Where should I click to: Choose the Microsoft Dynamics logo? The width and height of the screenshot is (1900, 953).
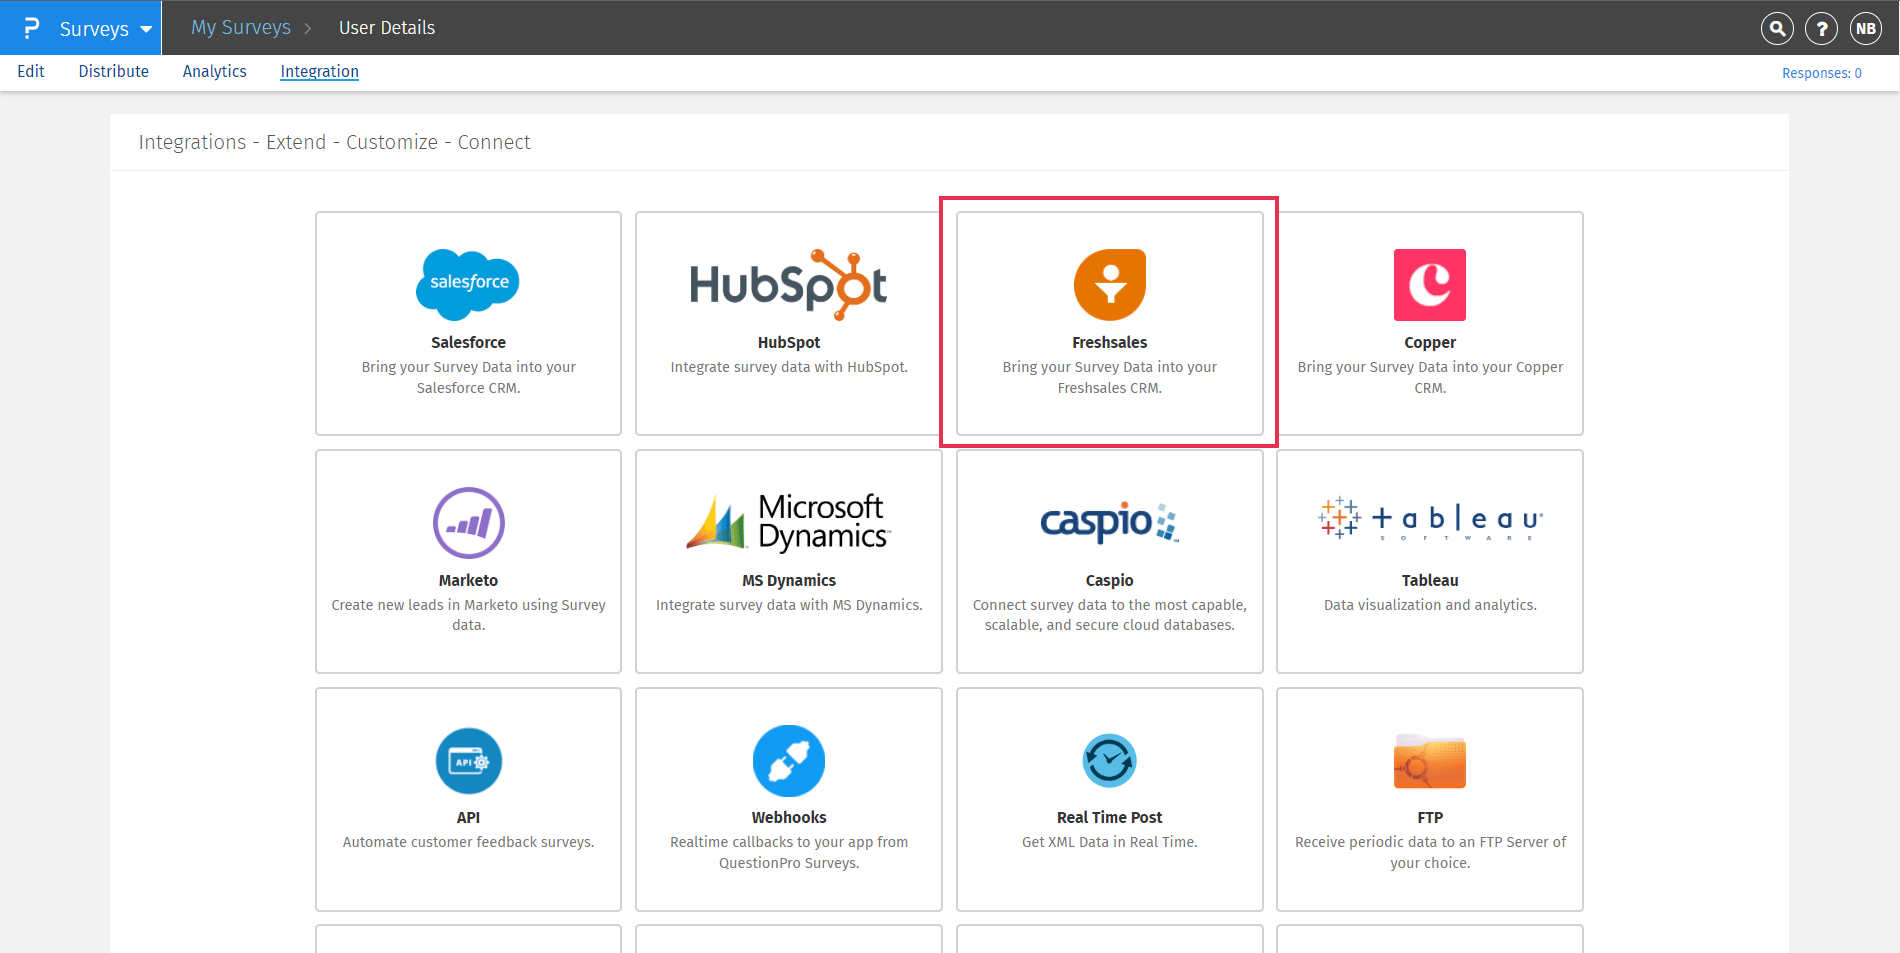pos(788,522)
